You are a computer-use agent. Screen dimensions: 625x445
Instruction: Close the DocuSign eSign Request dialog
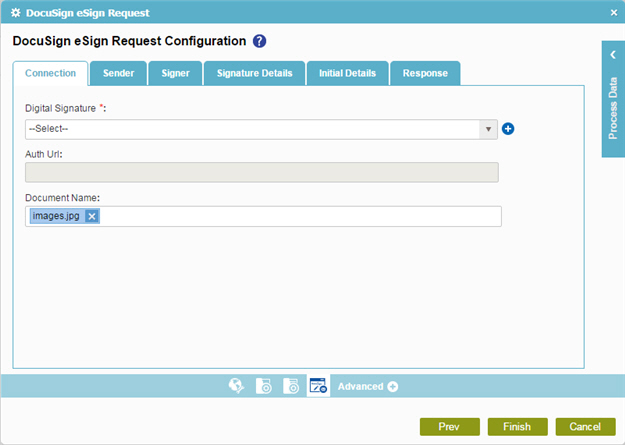[x=614, y=13]
